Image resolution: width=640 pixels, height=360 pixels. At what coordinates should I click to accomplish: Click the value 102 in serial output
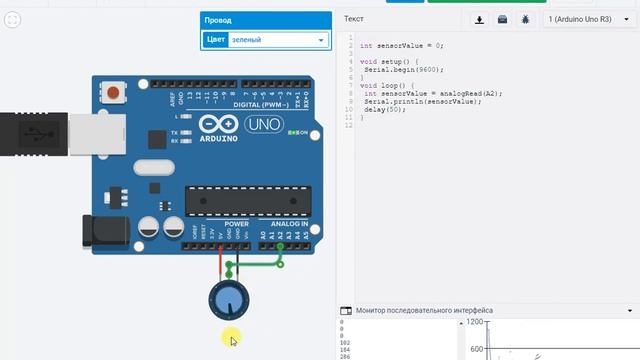(x=345, y=343)
